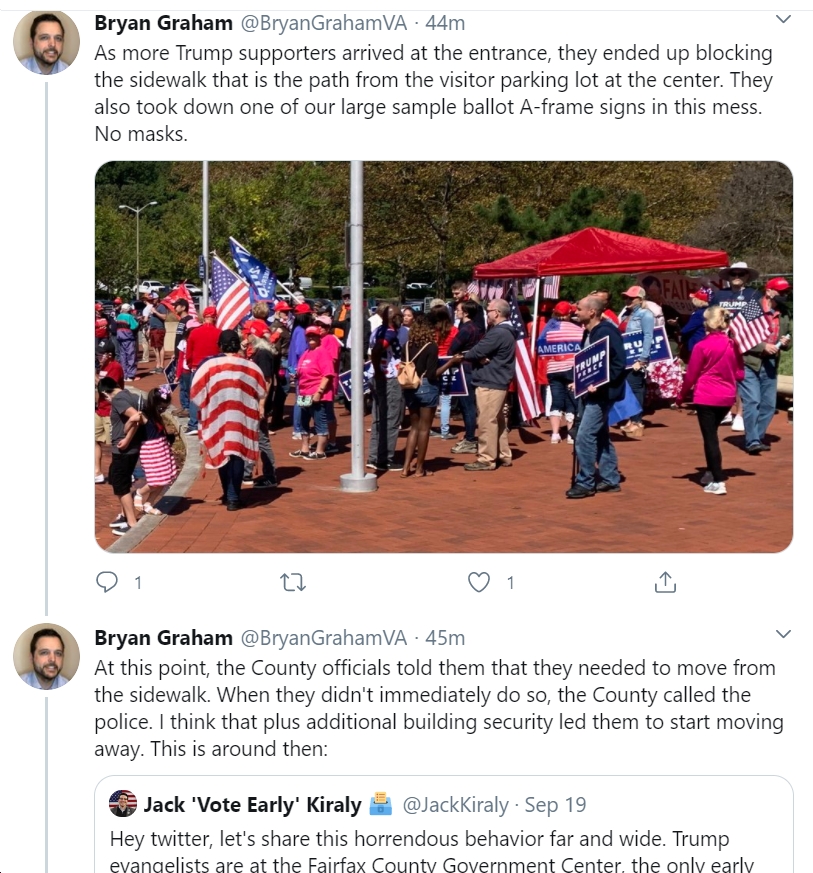Open the Bryan Graham name on top tweet
Viewport: 813px width, 873px height.
[163, 23]
